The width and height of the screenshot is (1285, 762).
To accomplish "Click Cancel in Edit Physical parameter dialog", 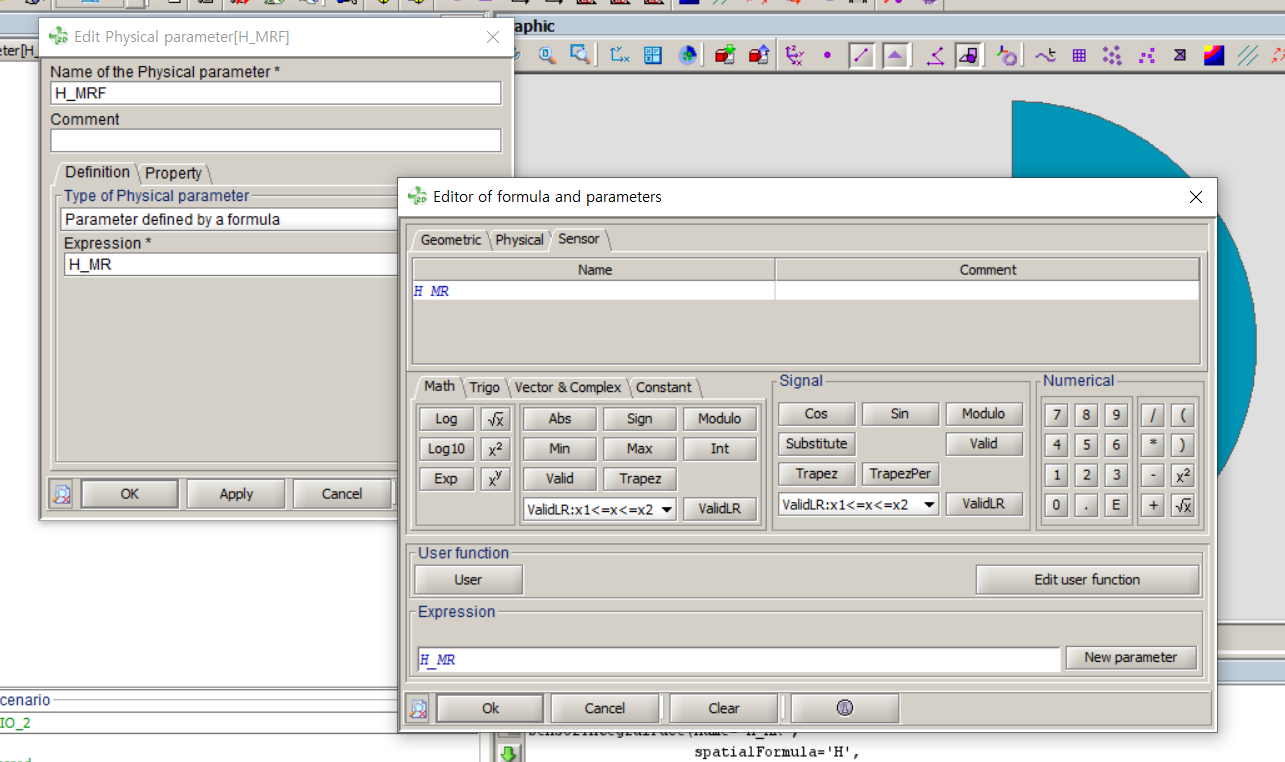I will pyautogui.click(x=342, y=494).
